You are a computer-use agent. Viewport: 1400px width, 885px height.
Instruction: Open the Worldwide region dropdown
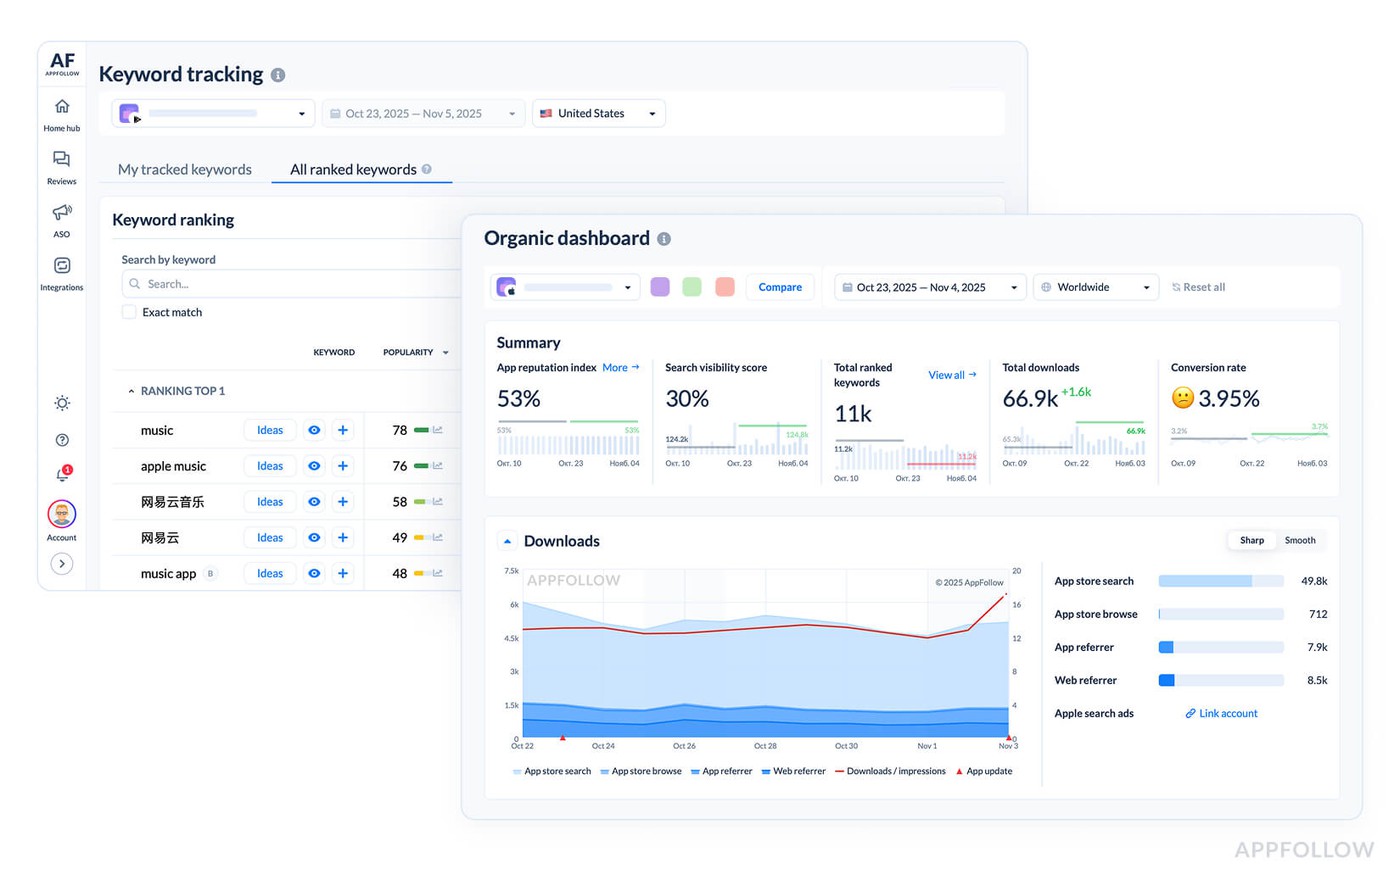click(x=1095, y=287)
